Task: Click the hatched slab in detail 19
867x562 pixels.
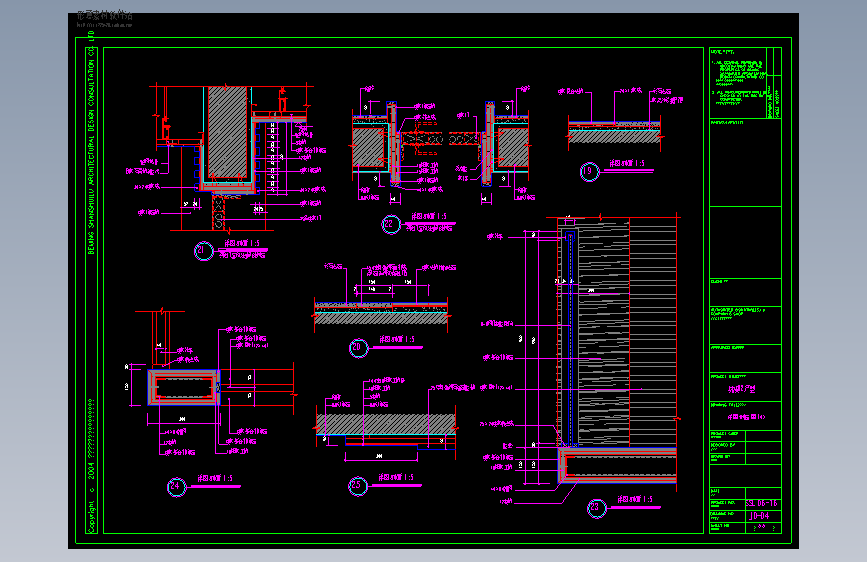Action: (x=614, y=136)
